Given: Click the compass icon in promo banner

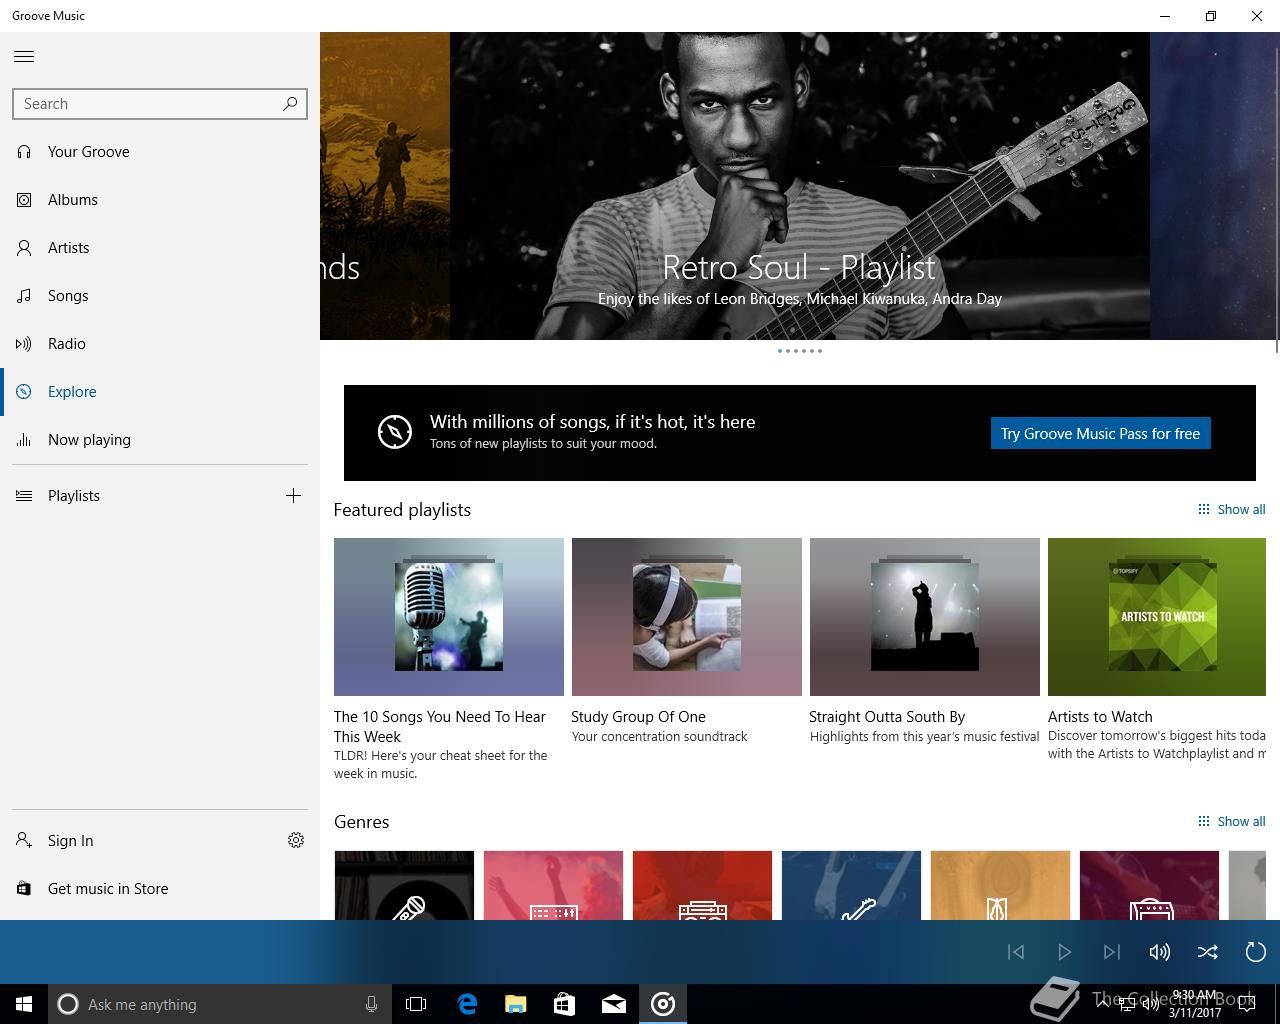Looking at the screenshot, I should pos(395,432).
